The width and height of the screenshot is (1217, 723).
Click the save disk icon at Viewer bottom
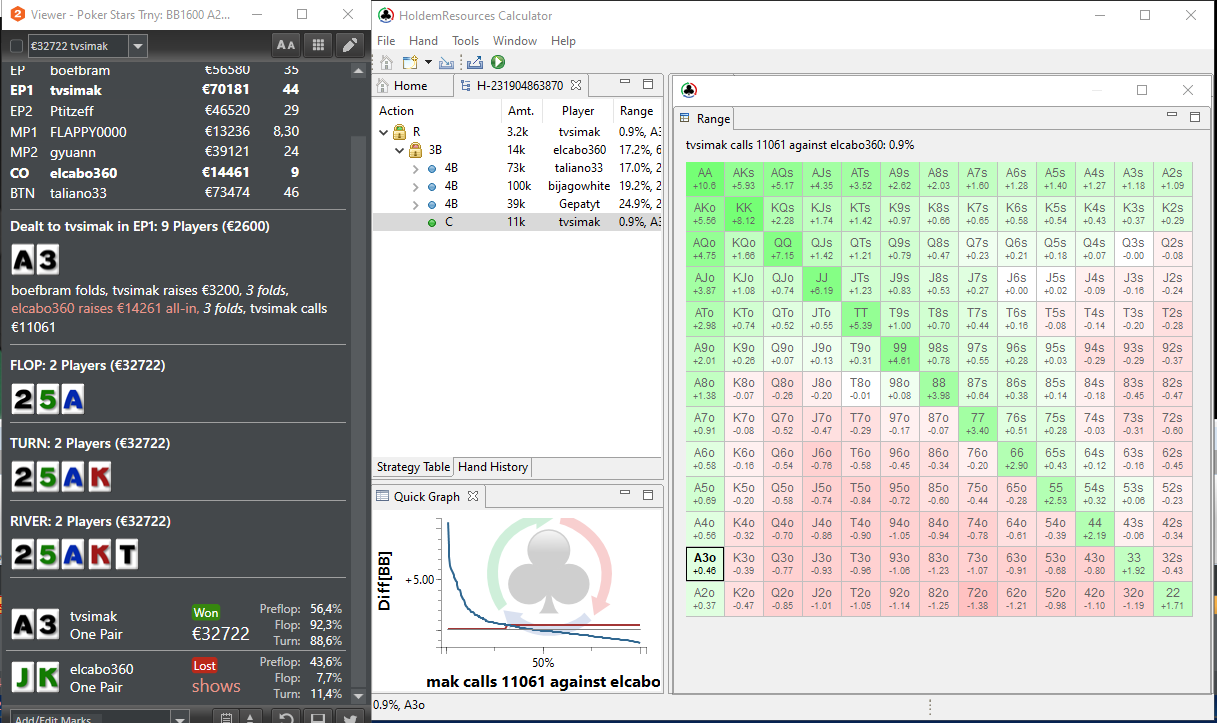[318, 717]
